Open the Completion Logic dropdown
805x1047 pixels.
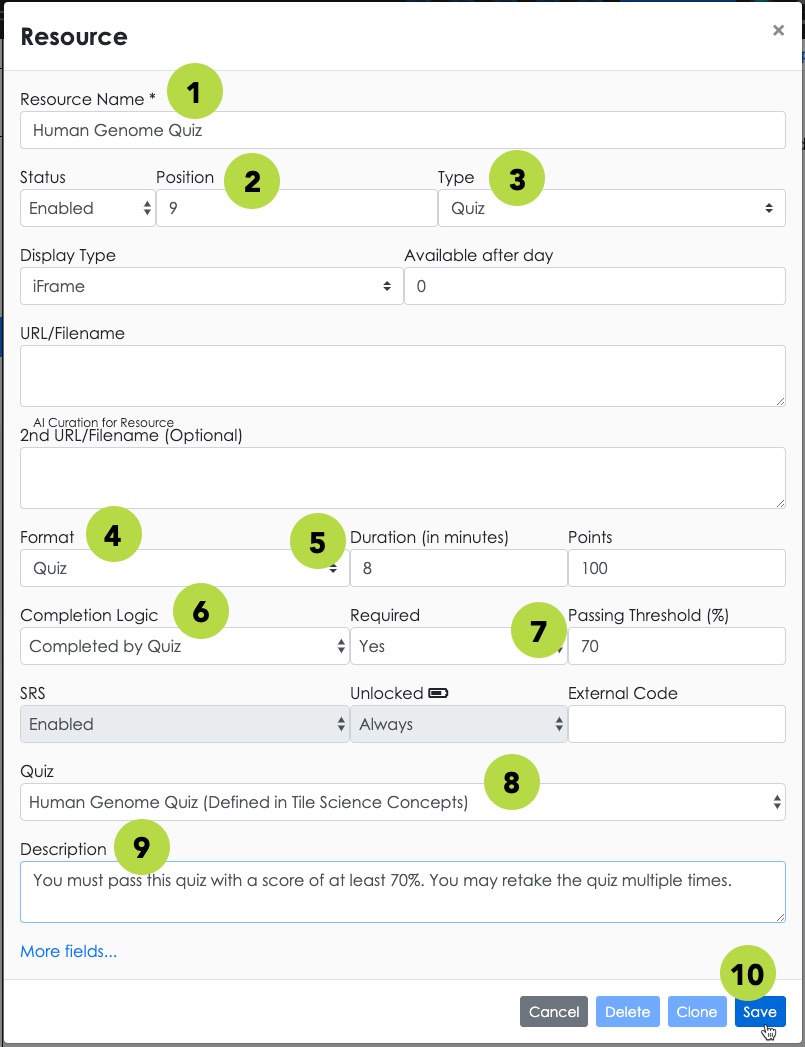coord(184,646)
